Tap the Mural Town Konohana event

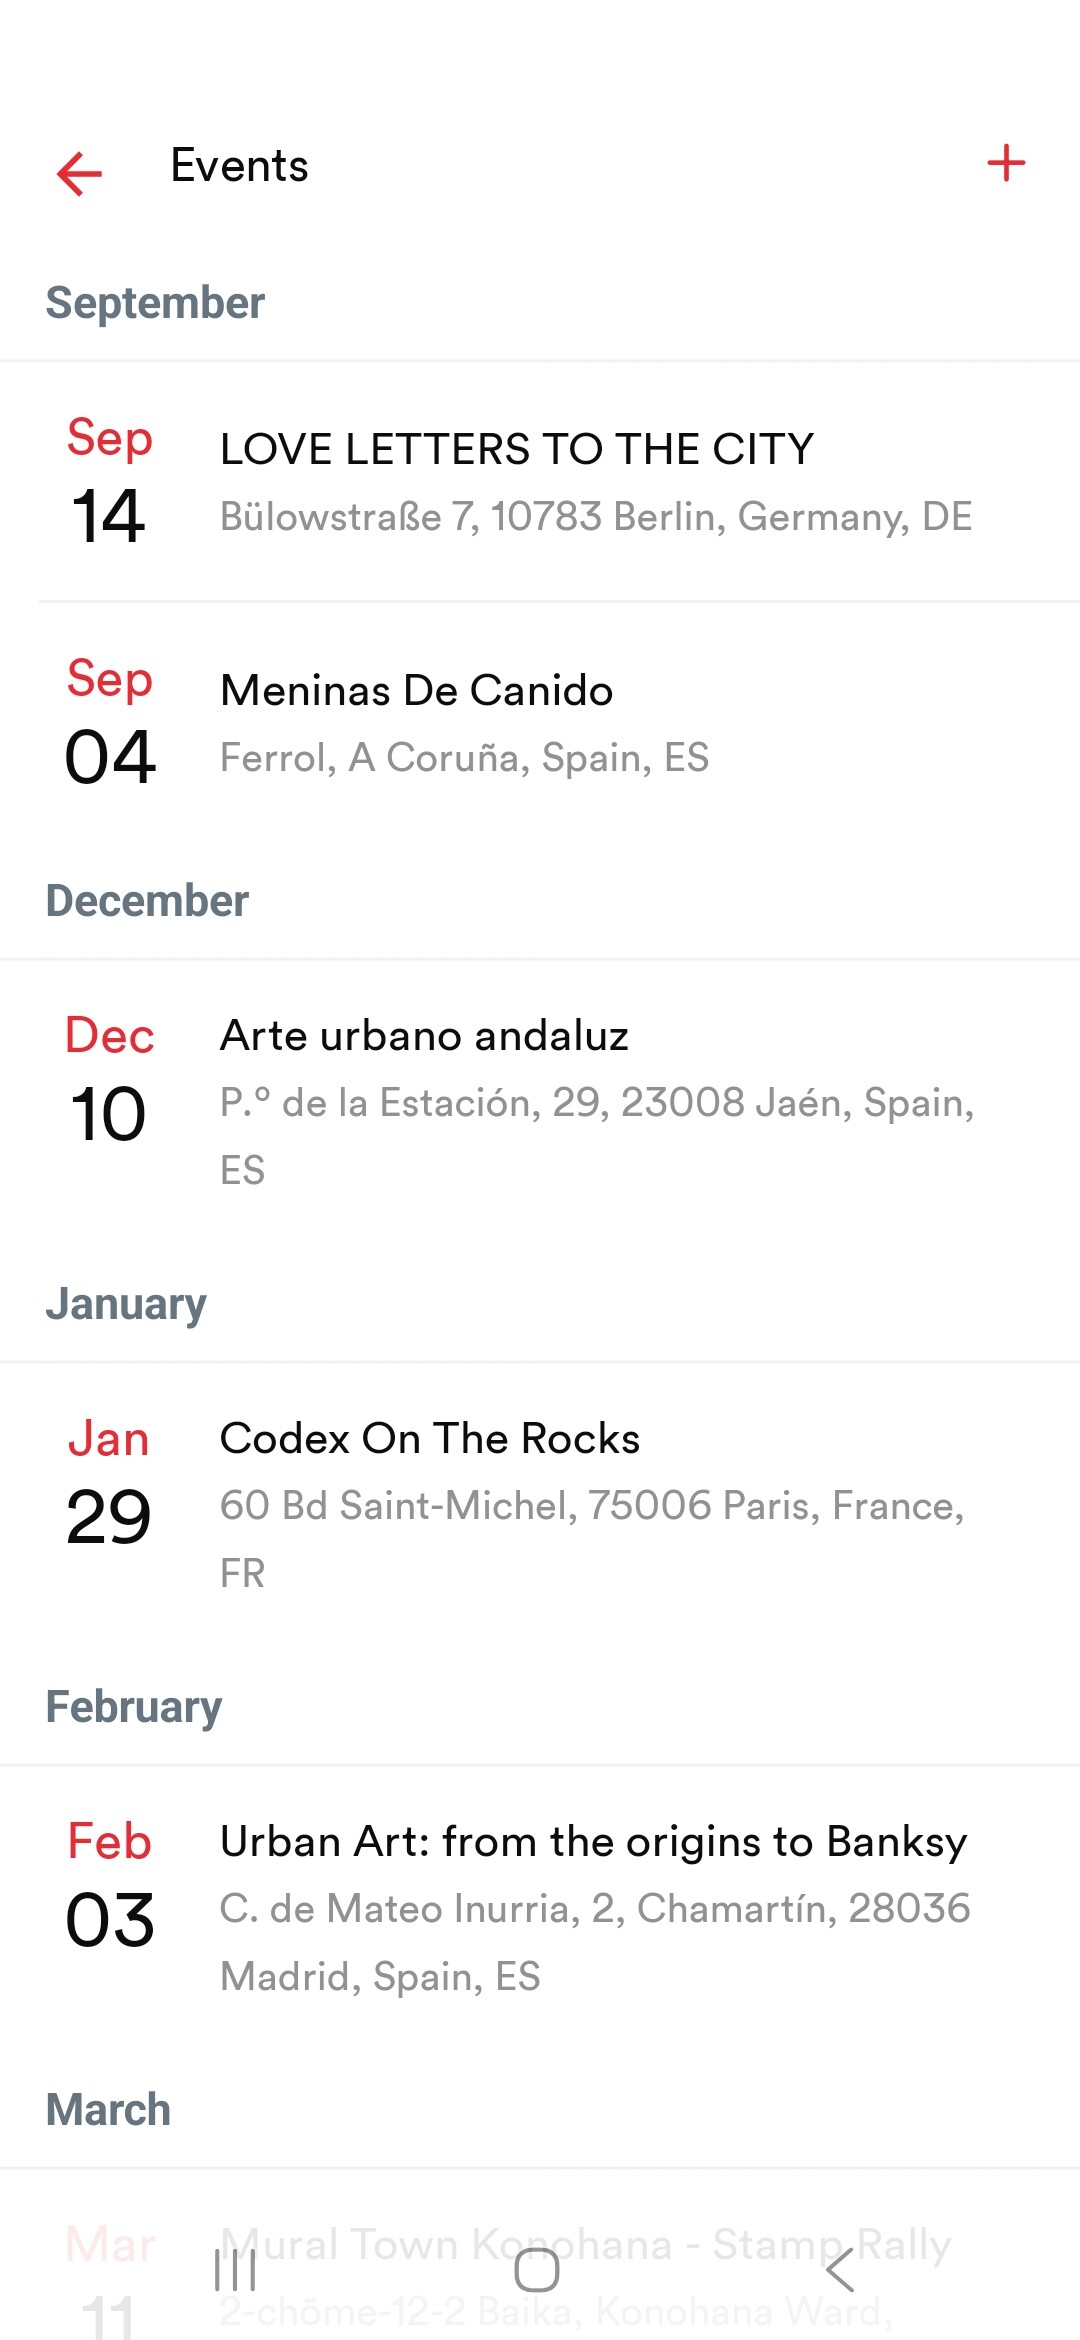[x=585, y=2246]
